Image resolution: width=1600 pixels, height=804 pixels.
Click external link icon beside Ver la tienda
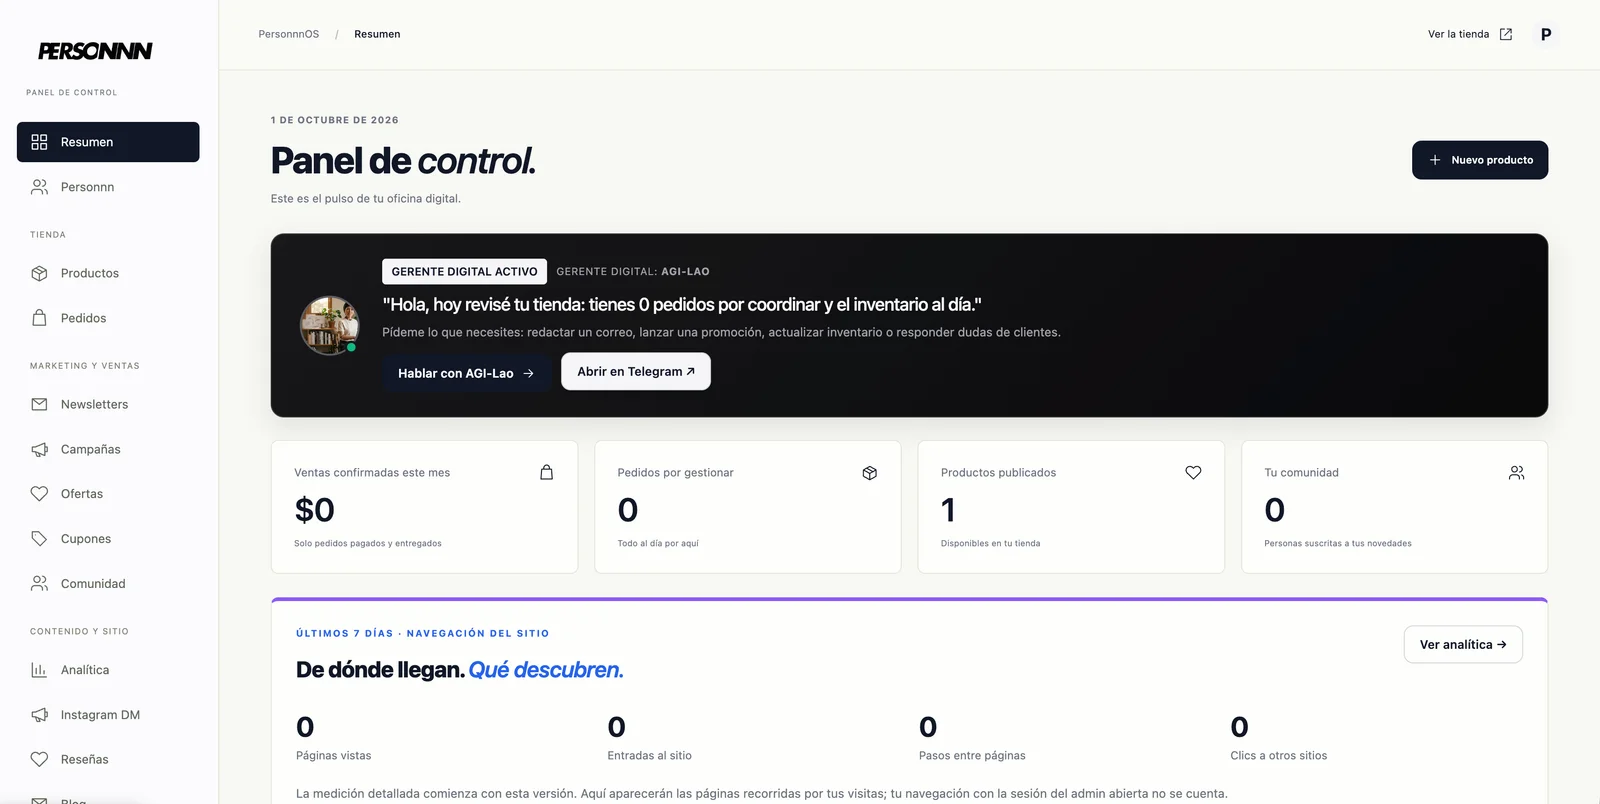pos(1506,34)
